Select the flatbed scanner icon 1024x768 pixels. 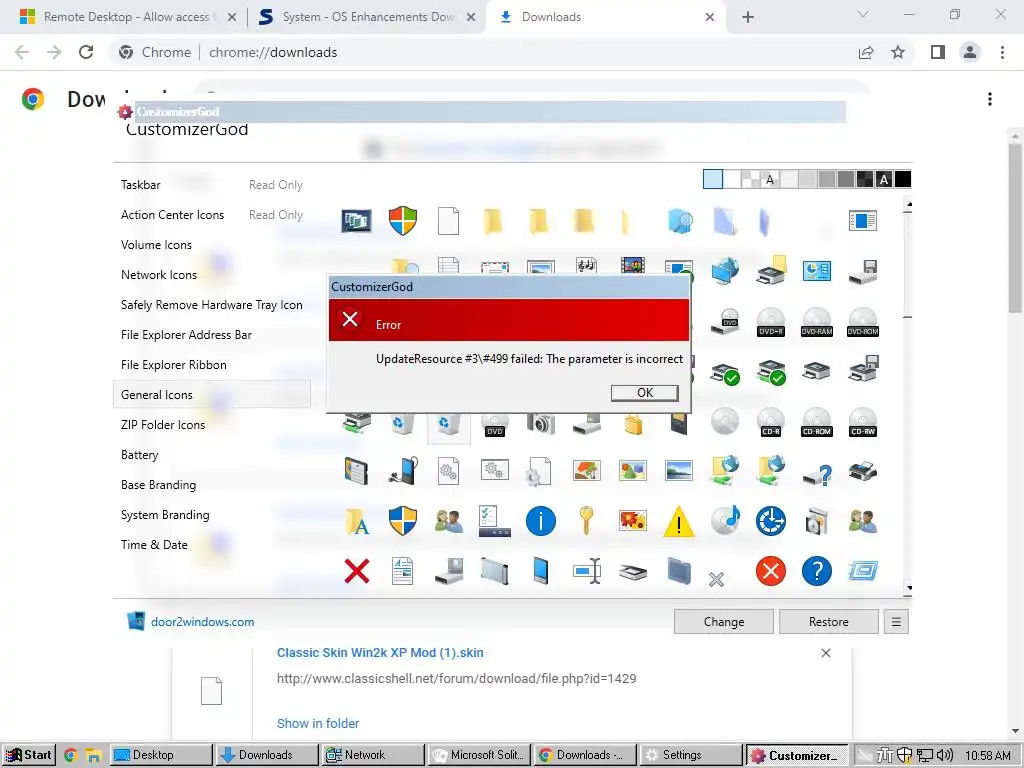point(632,573)
